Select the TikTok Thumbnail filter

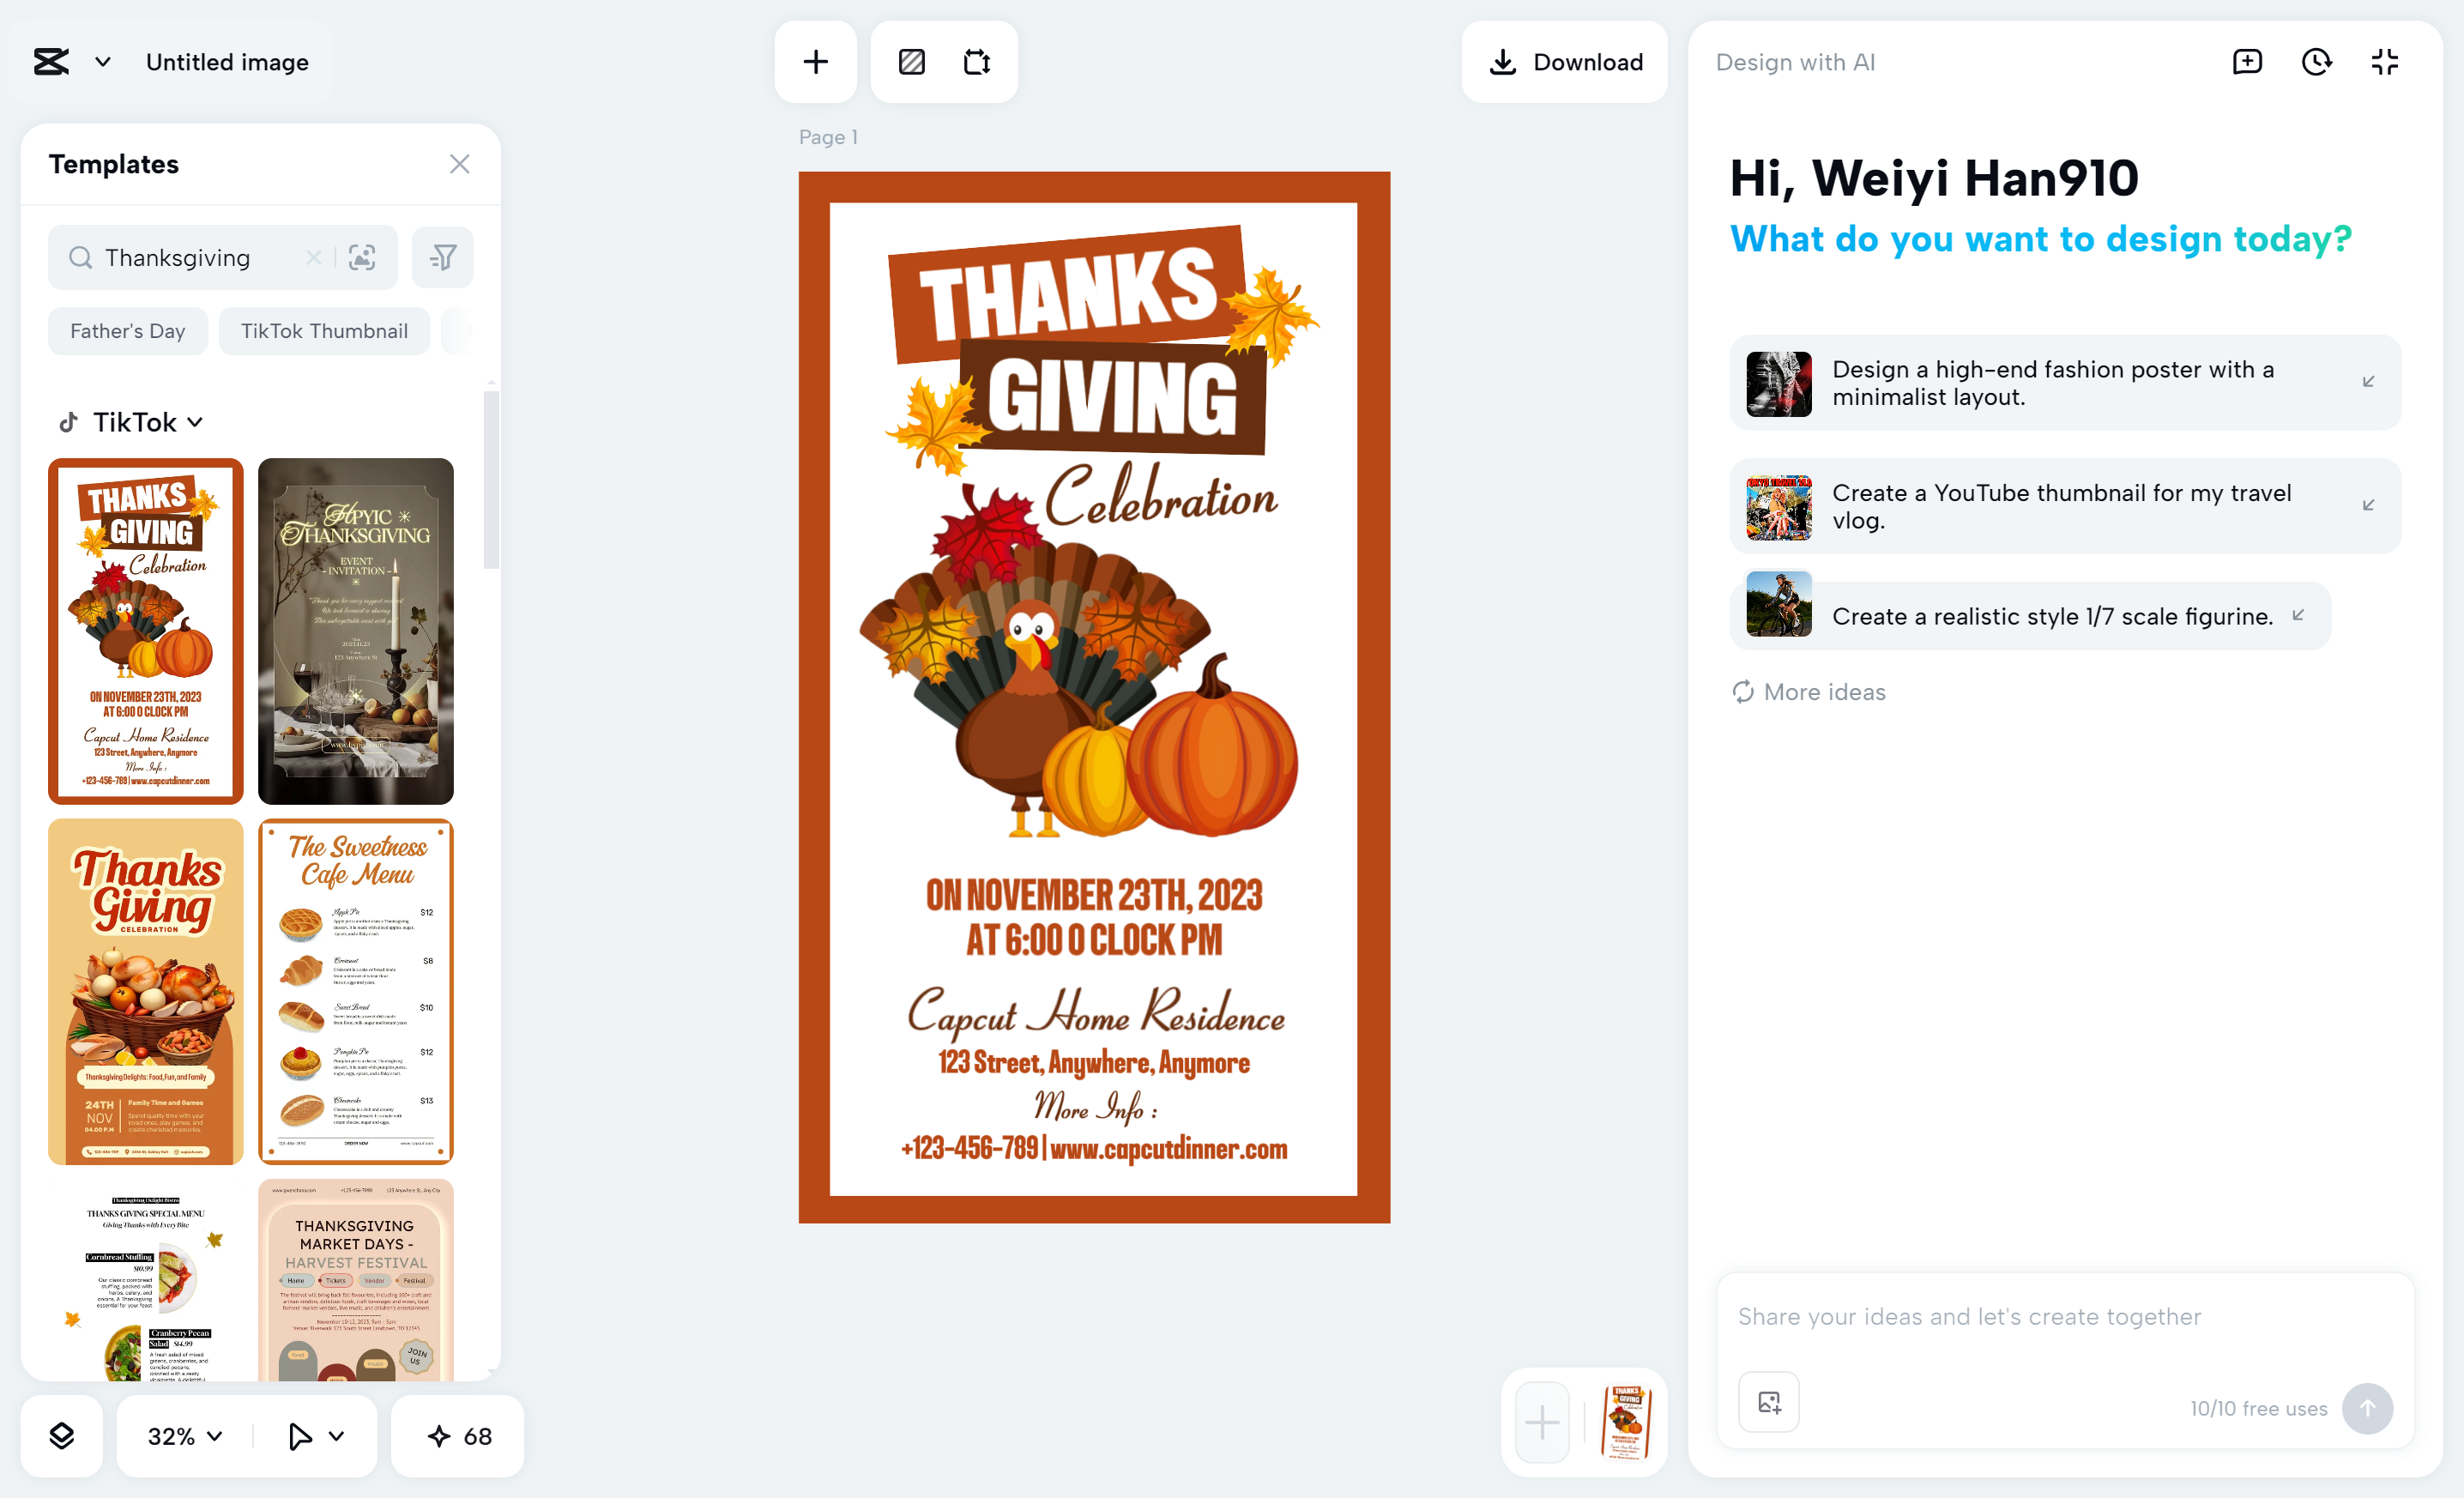[x=324, y=330]
